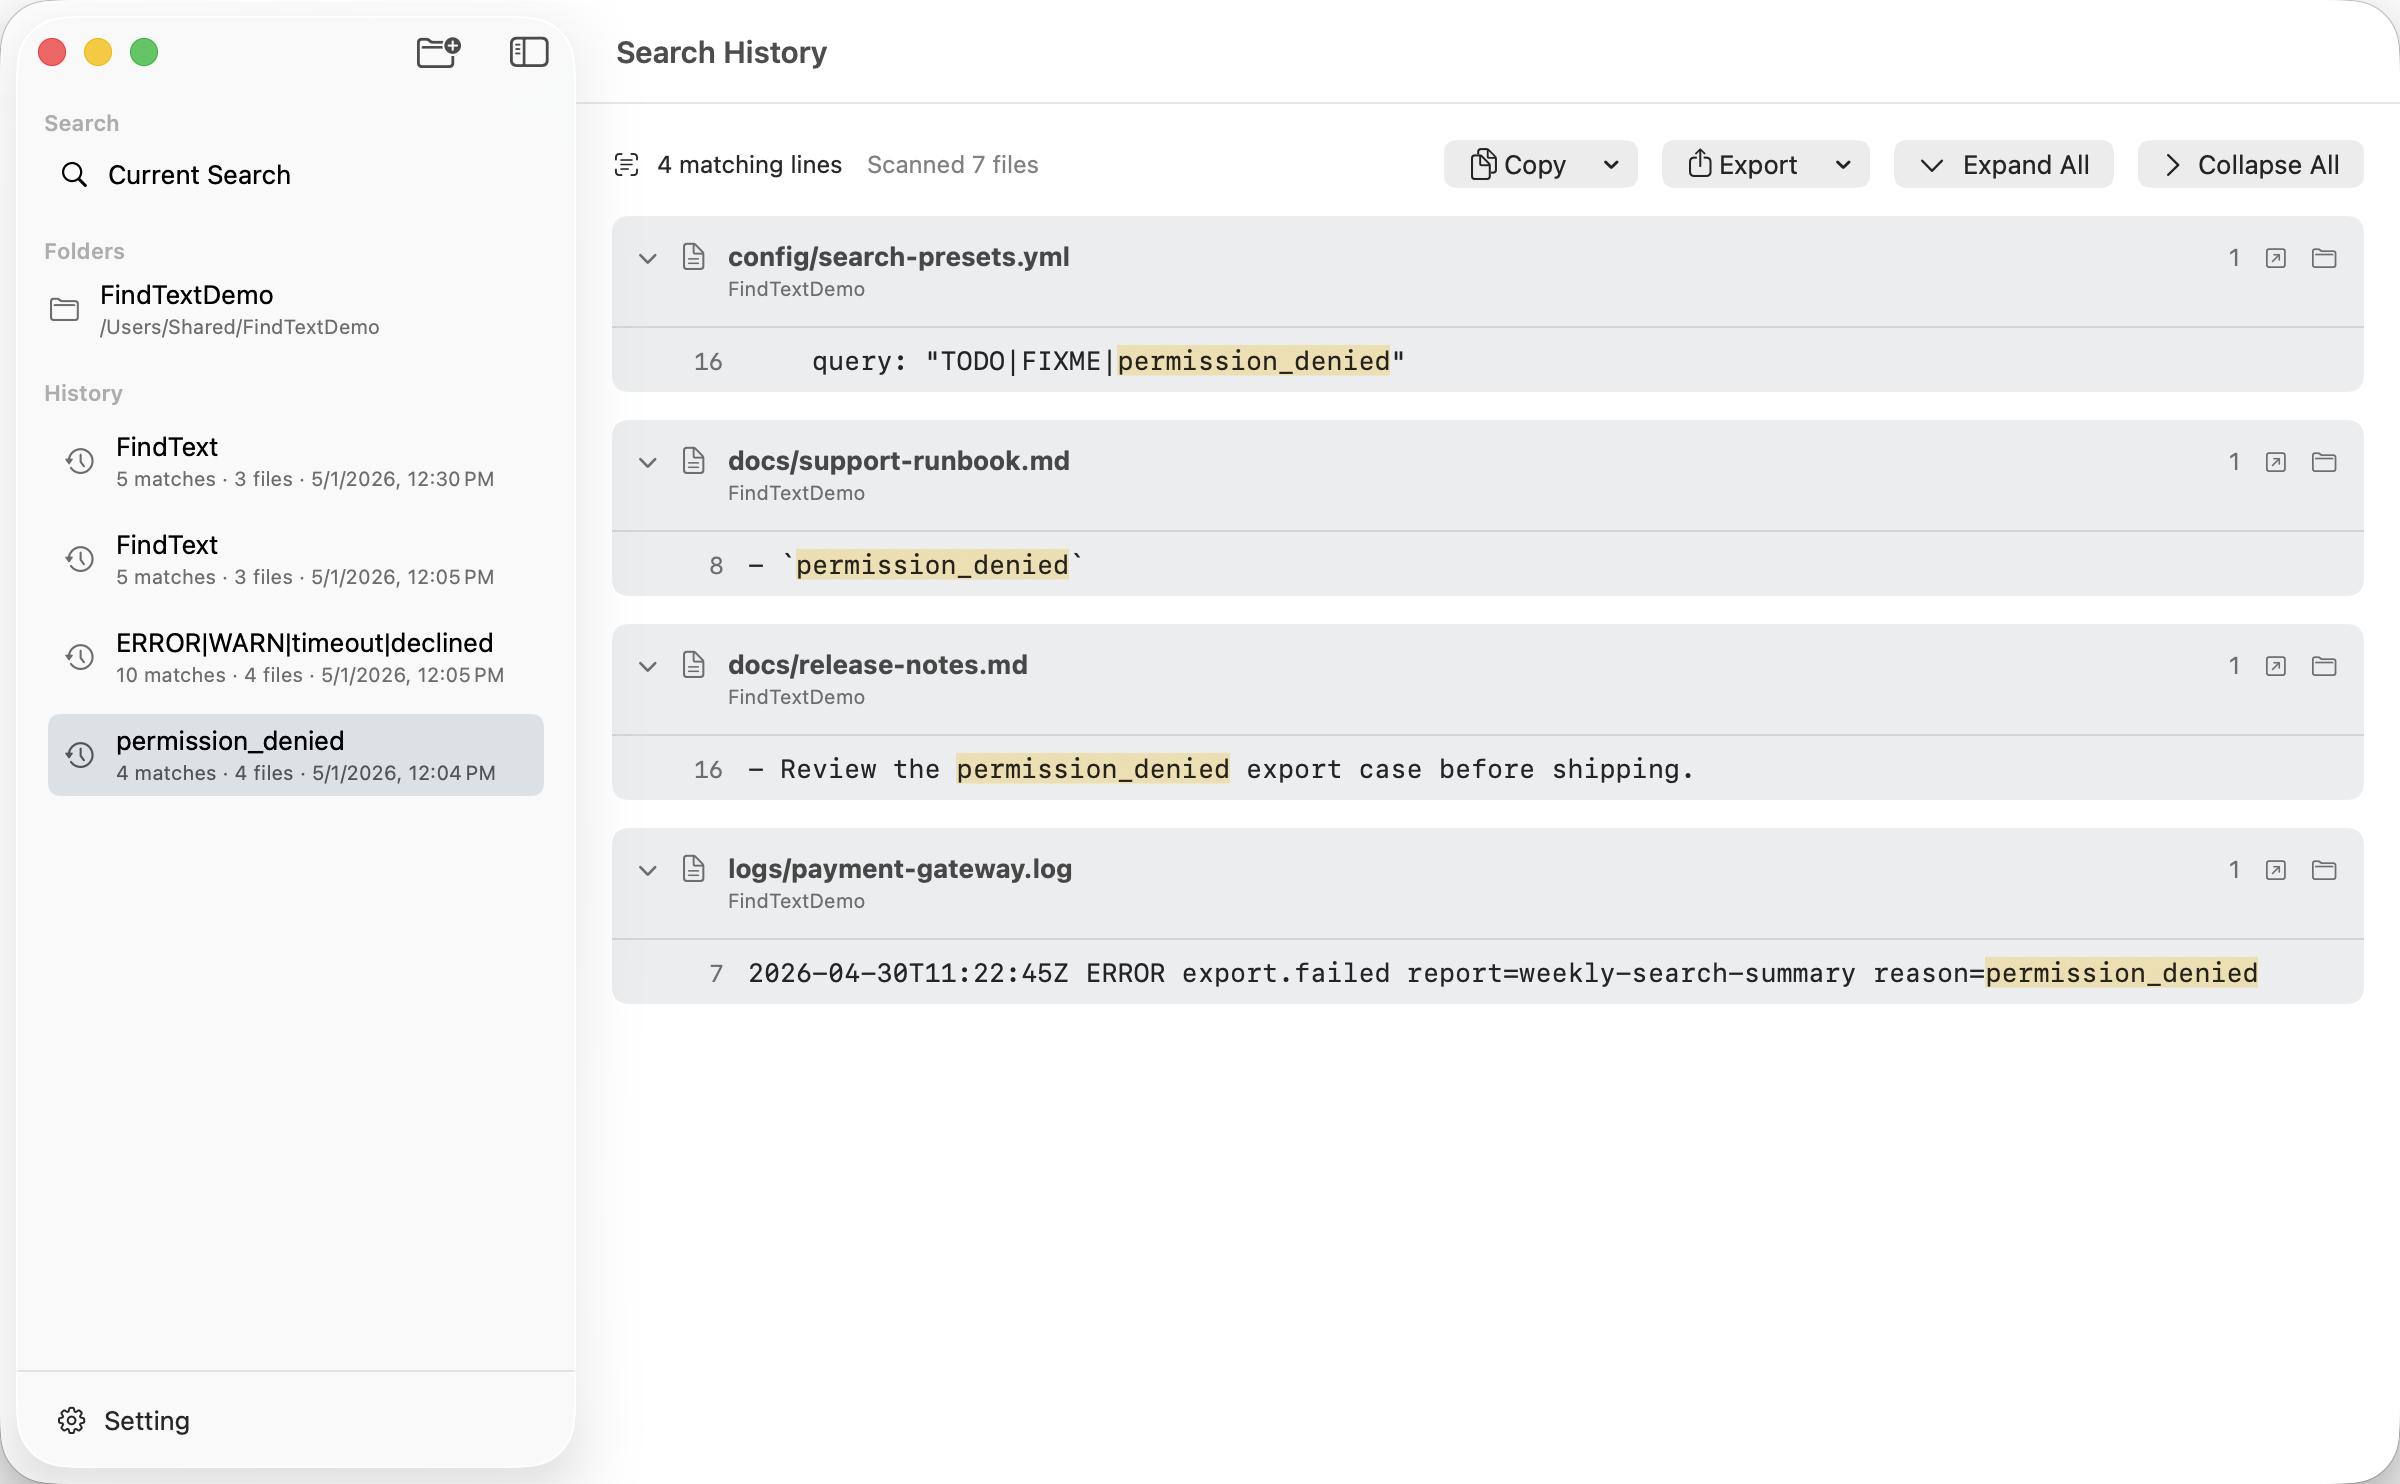This screenshot has width=2400, height=1484.
Task: Click the '4 matching lines' text
Action: (750, 165)
